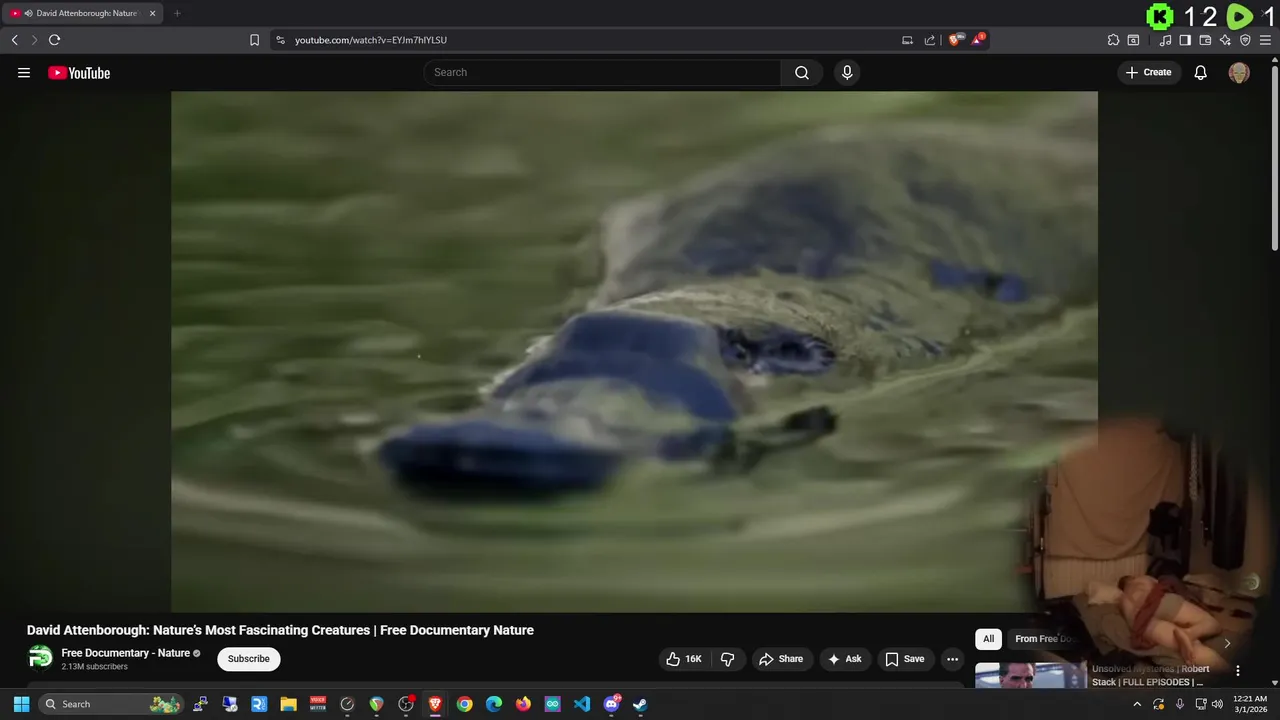Open YouTube notifications bell
This screenshot has width=1280, height=720.
coord(1201,72)
